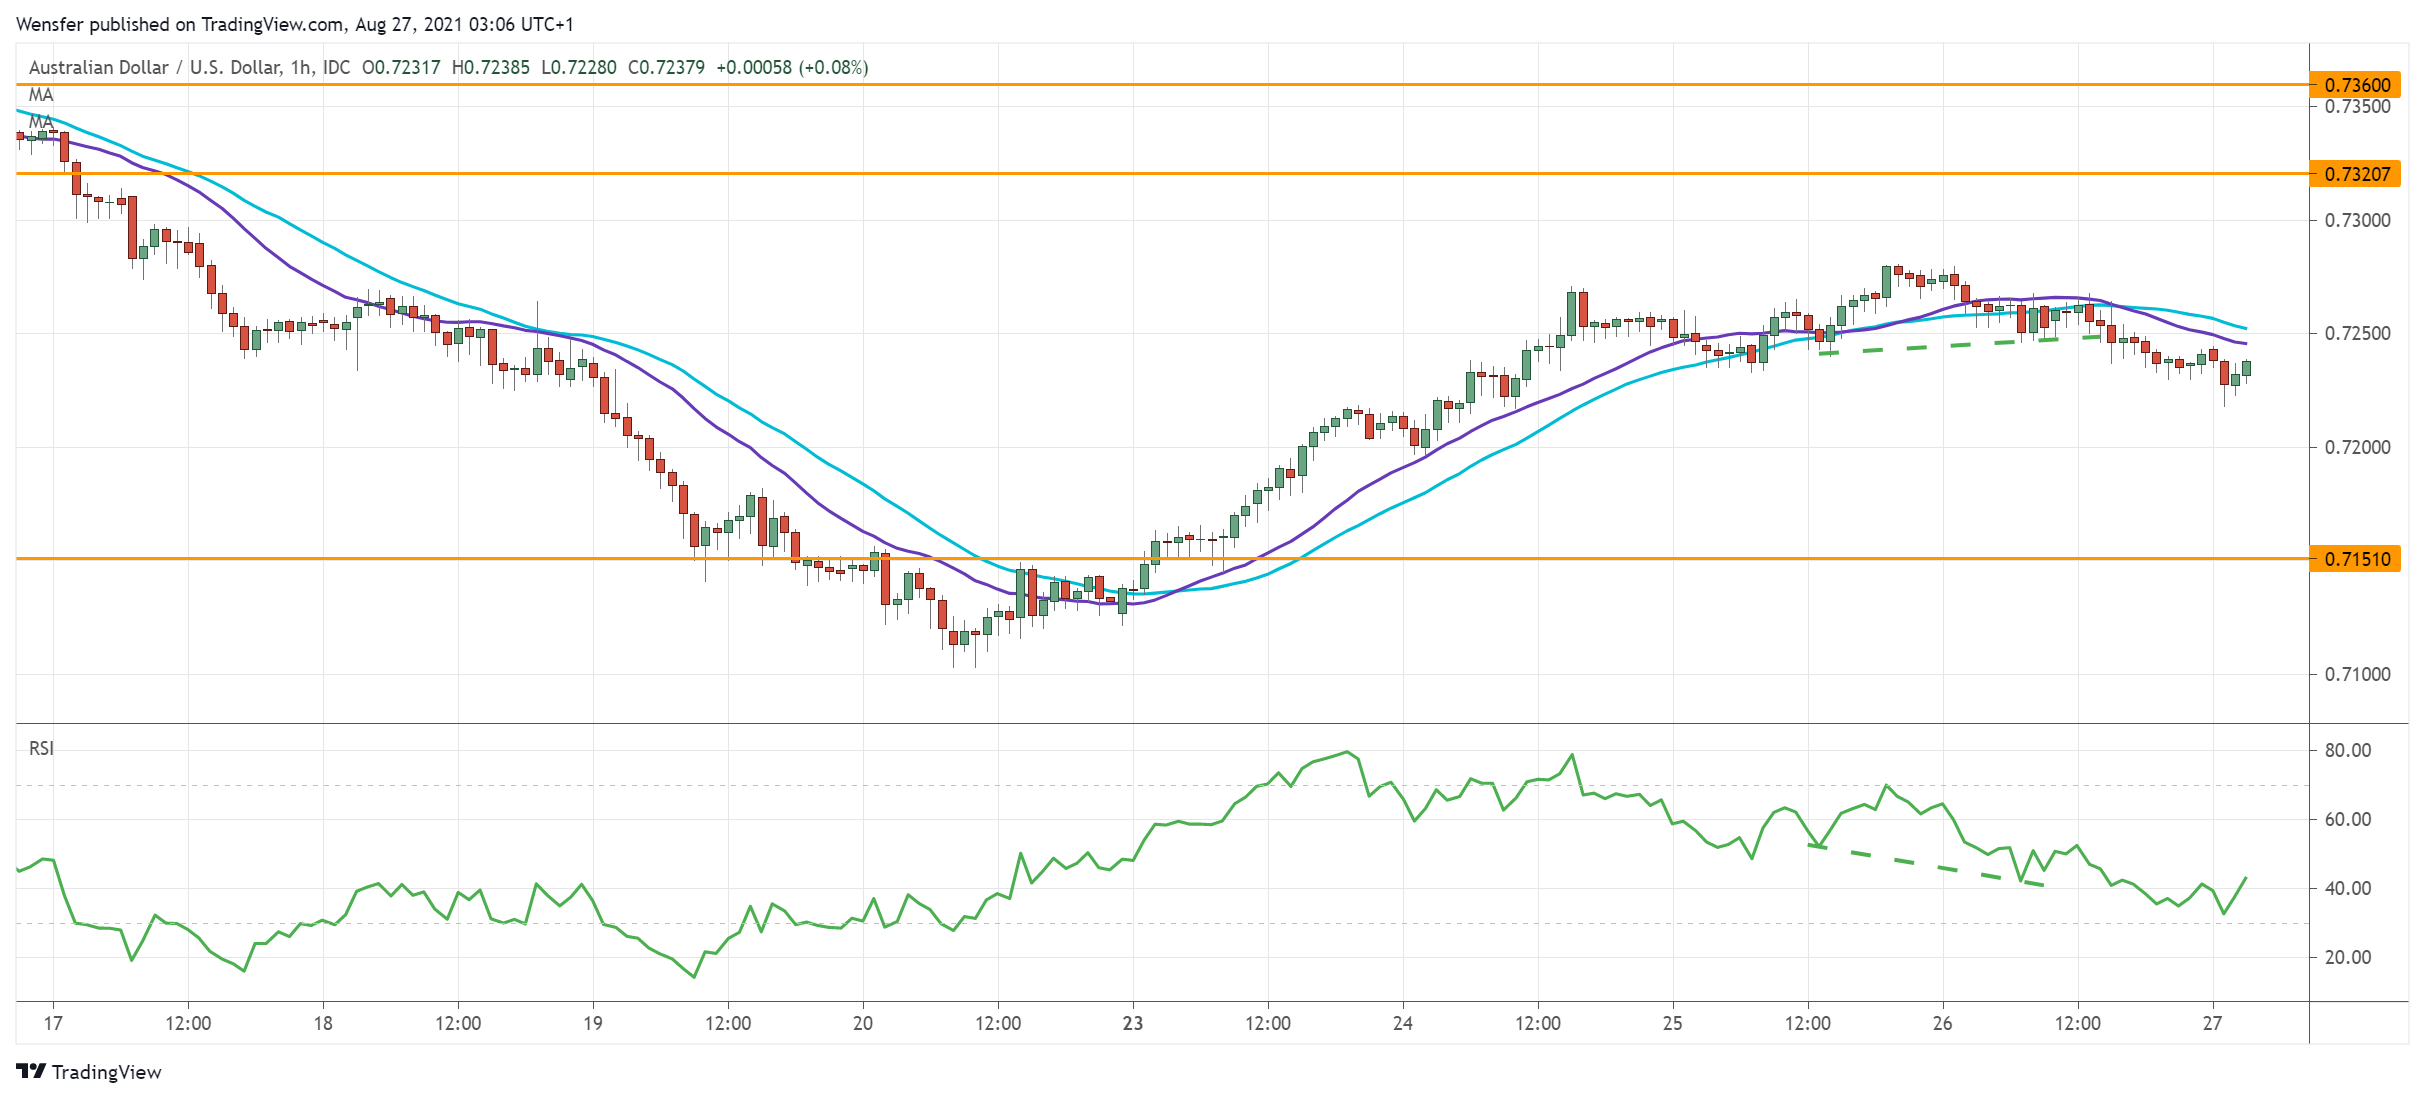Viewport: 2425px width, 1099px height.
Task: Click the 0.73600 orange price label
Action: pos(2355,85)
